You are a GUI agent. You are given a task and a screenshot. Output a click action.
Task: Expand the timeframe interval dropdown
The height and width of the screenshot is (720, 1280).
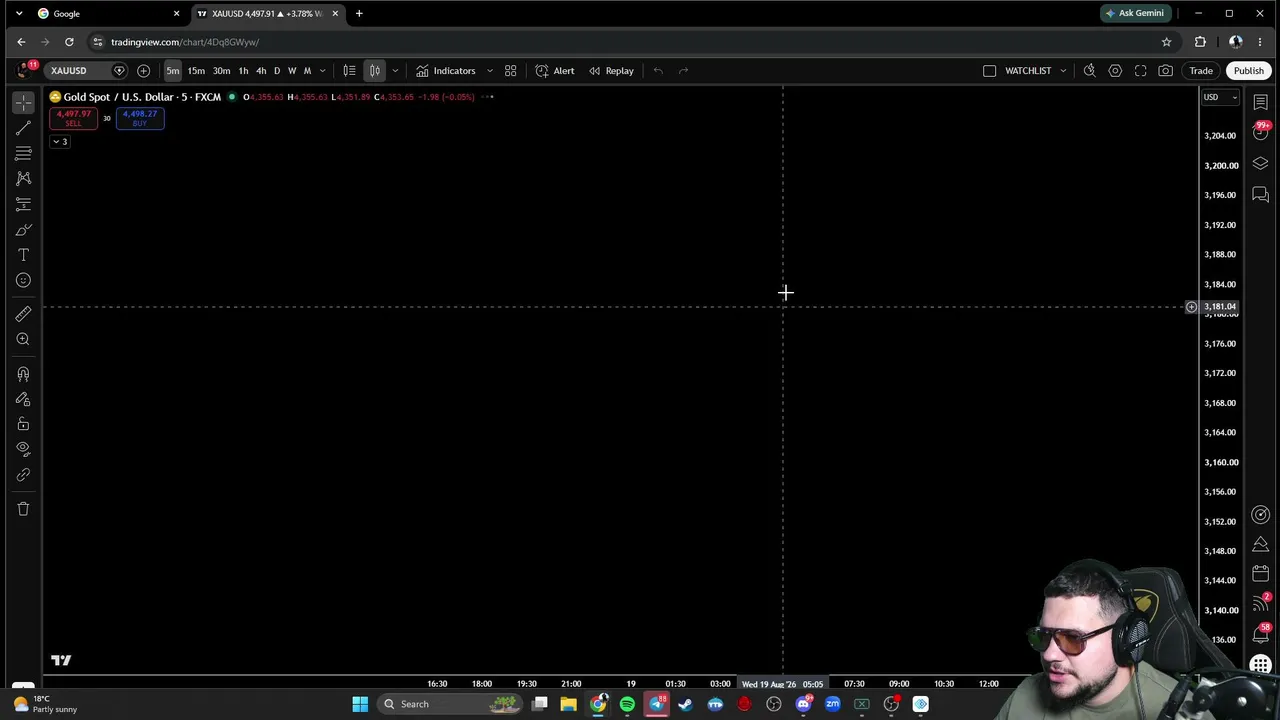pos(322,71)
